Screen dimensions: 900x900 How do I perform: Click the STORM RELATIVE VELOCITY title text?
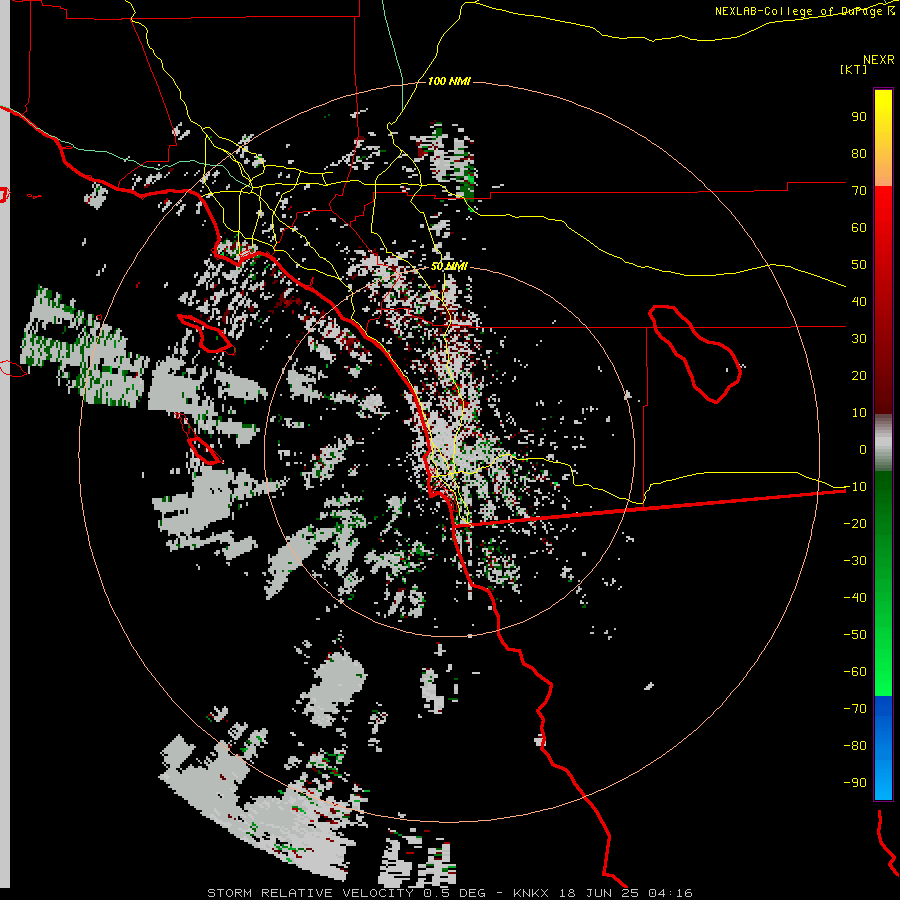(310, 893)
